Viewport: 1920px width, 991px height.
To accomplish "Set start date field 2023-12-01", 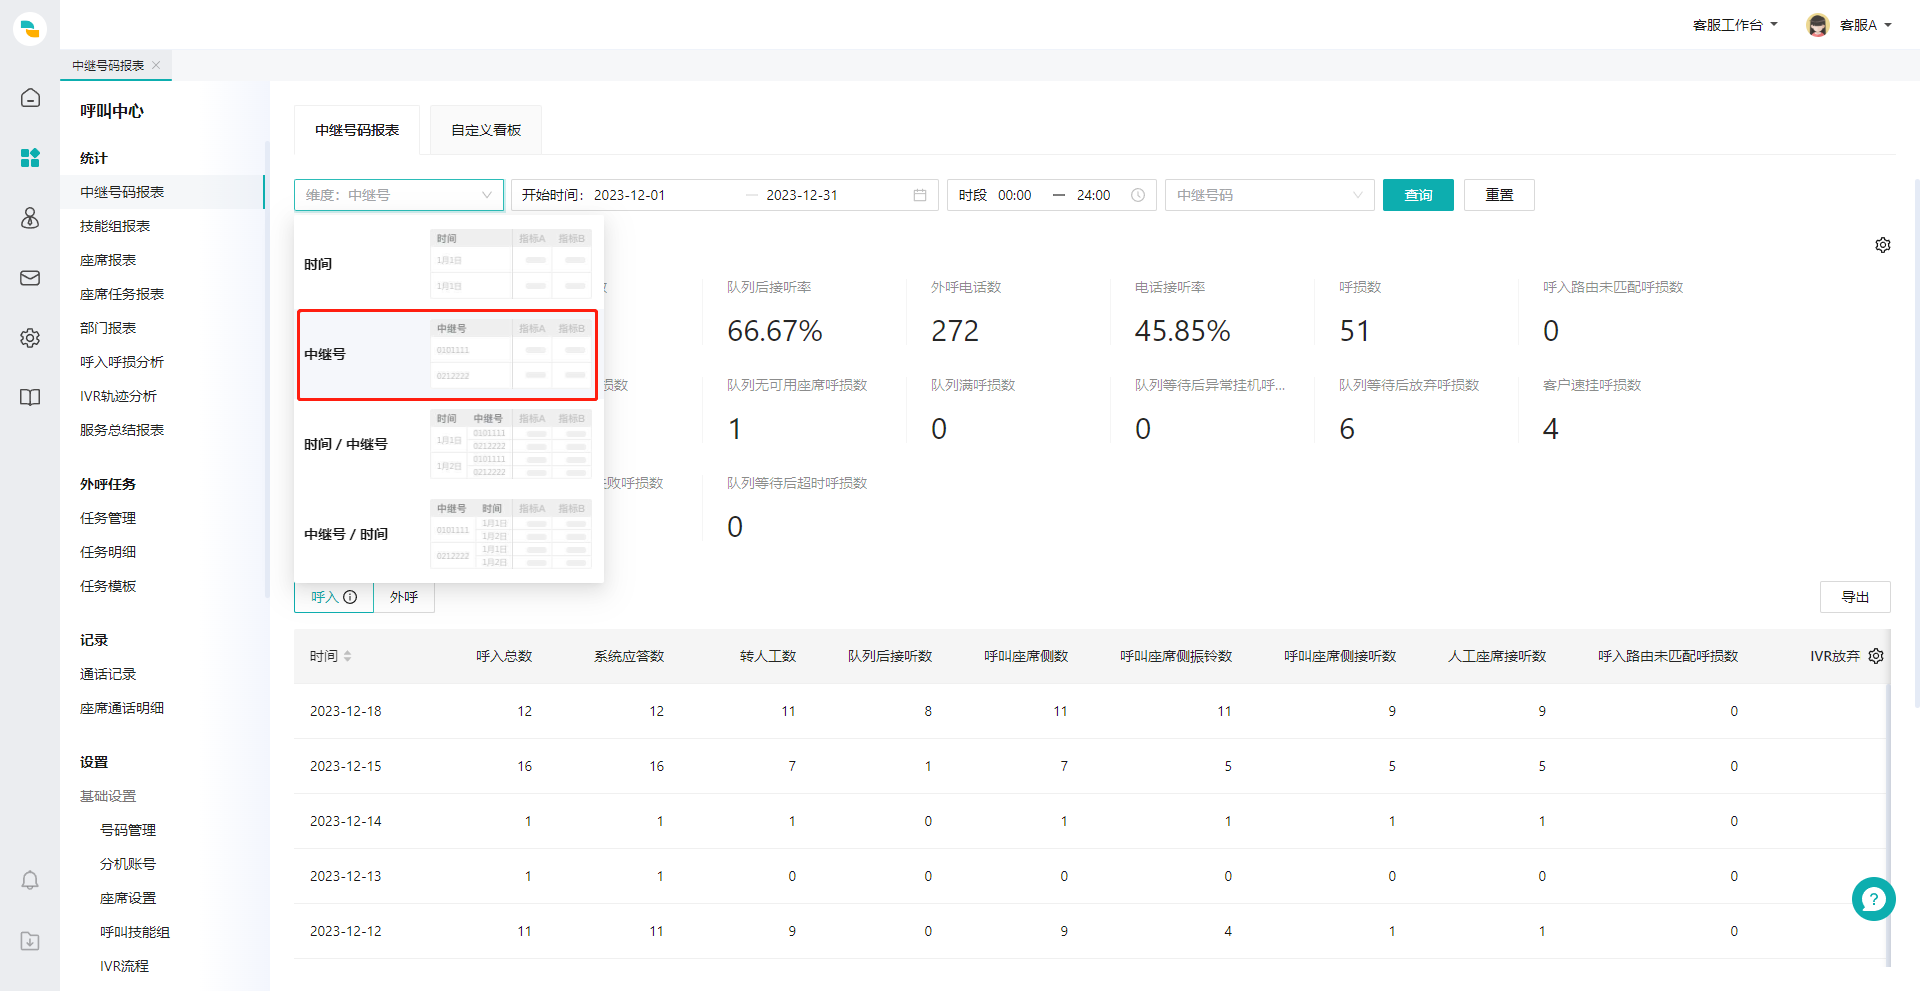I will tap(629, 195).
